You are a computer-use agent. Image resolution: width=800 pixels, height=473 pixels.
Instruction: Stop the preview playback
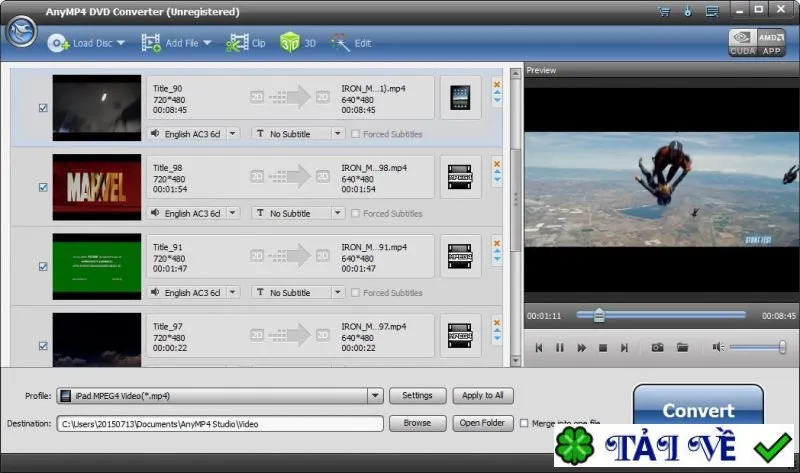[603, 348]
